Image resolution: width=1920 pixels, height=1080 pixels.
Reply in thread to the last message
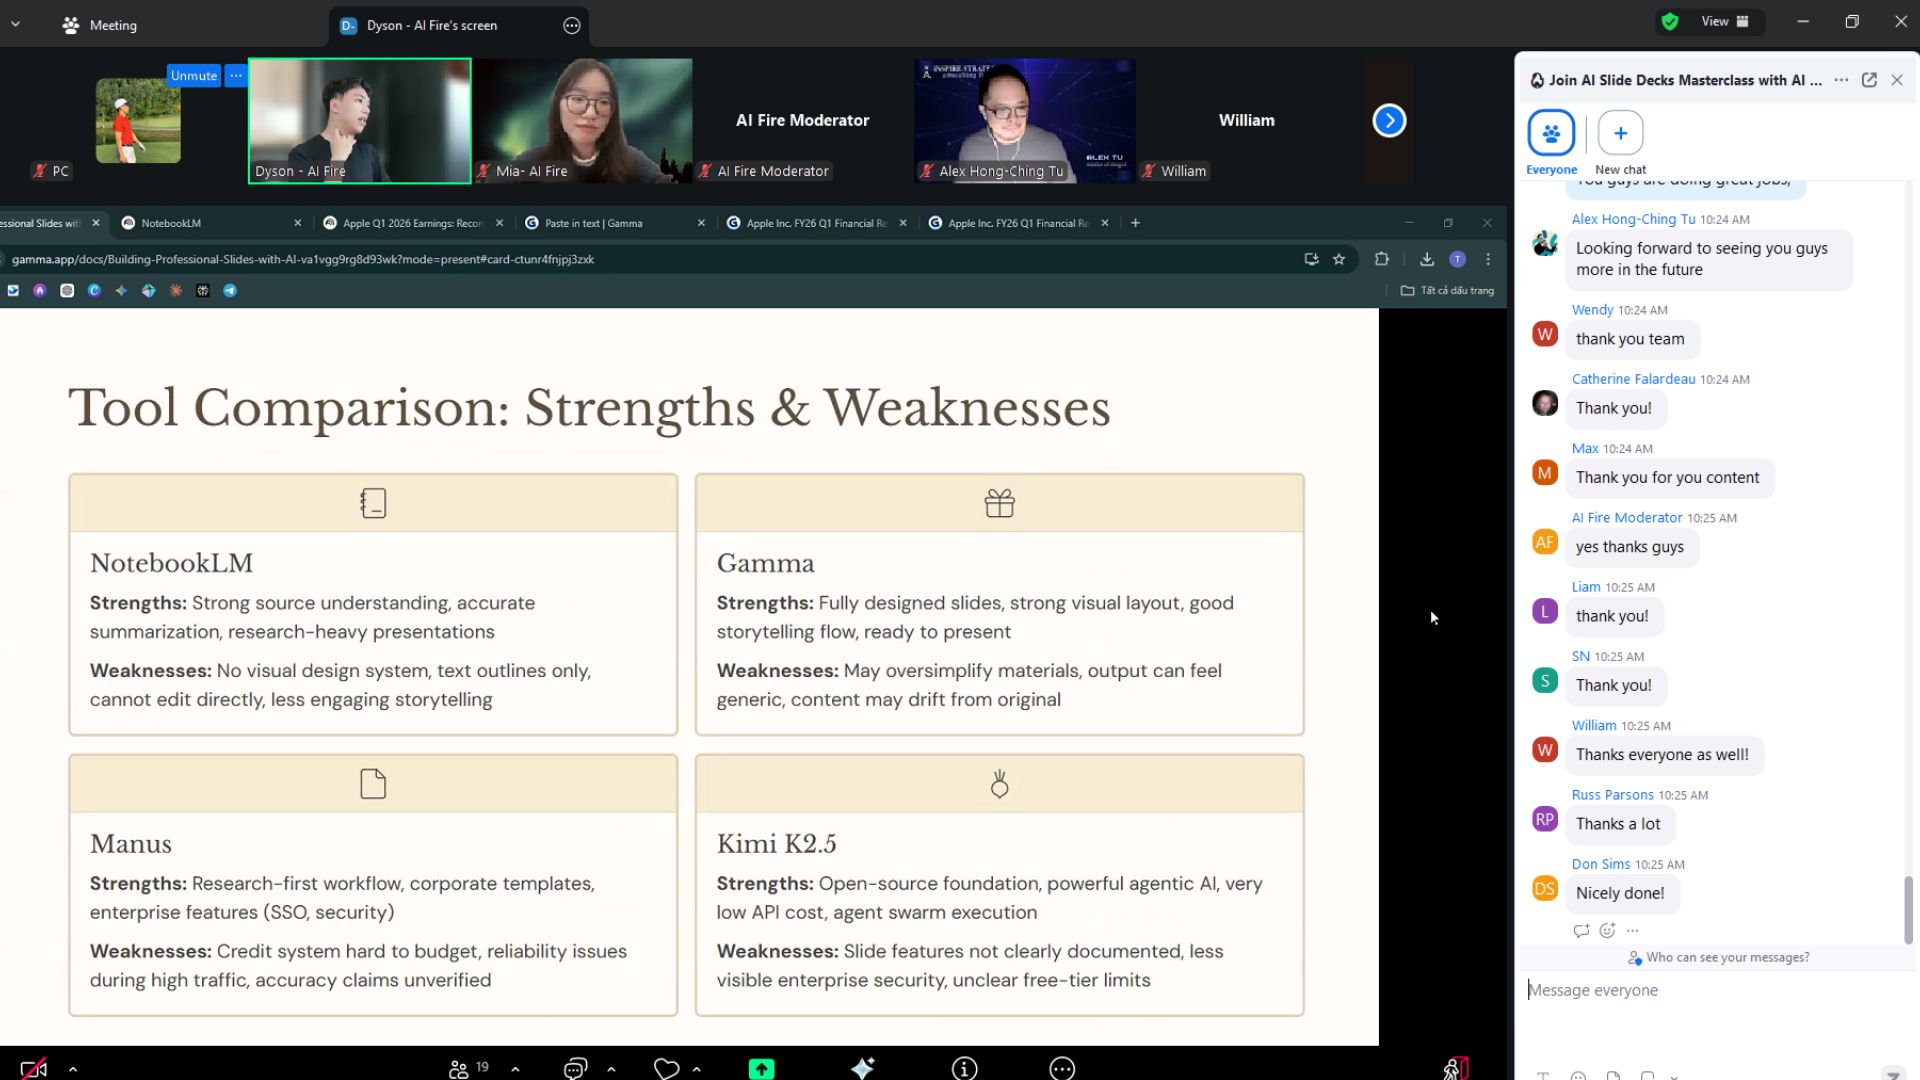pos(1581,930)
